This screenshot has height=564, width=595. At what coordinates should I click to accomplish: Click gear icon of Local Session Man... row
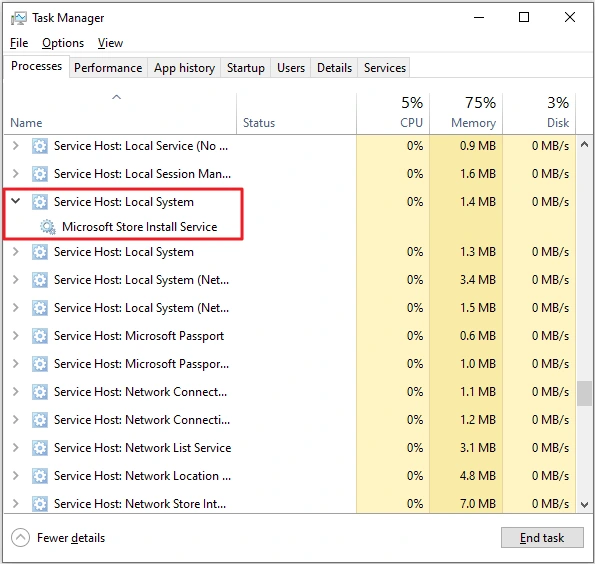coord(40,174)
